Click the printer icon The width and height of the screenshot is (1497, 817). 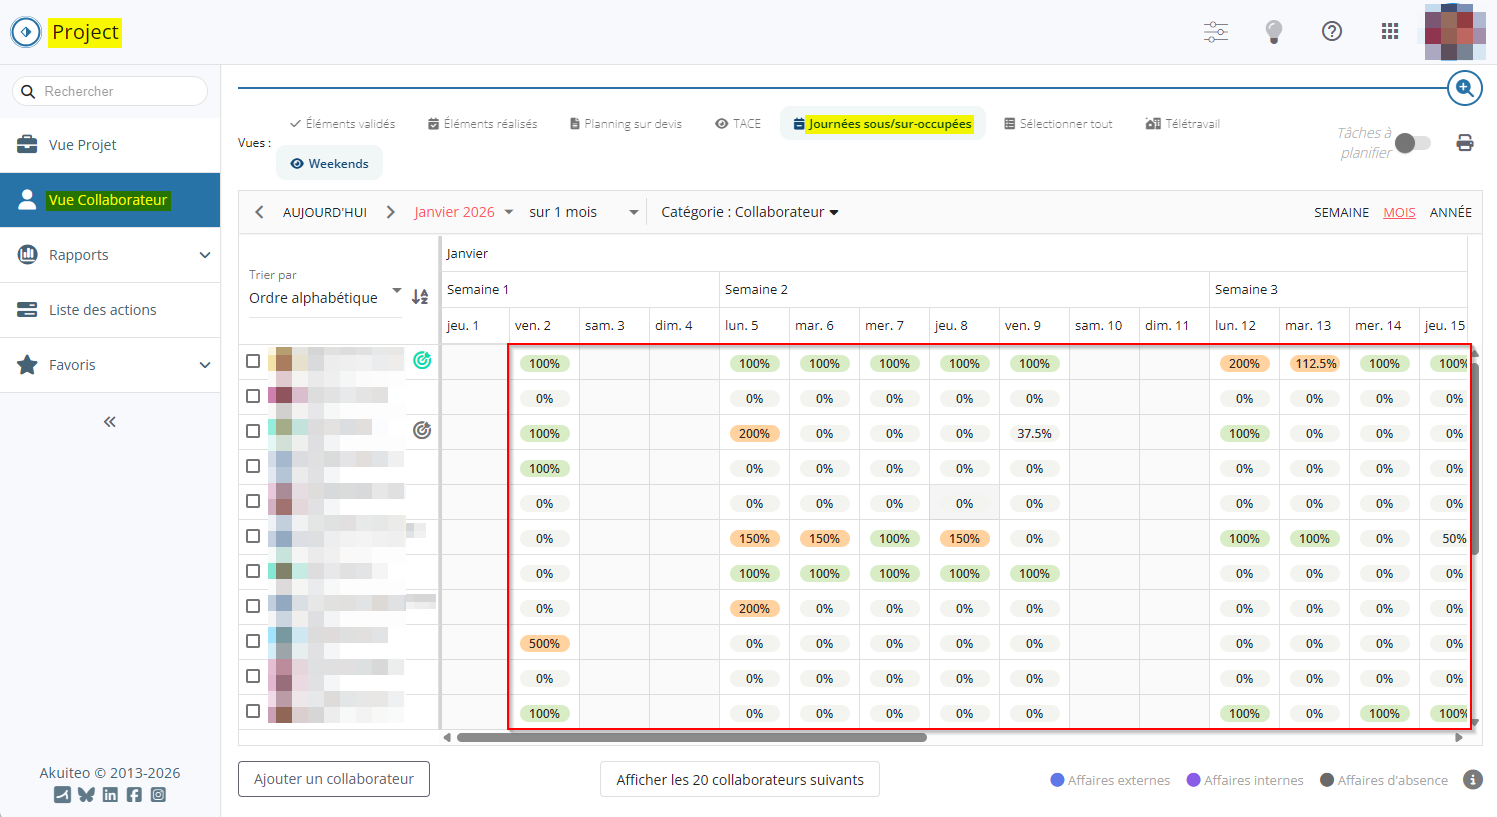click(x=1464, y=143)
